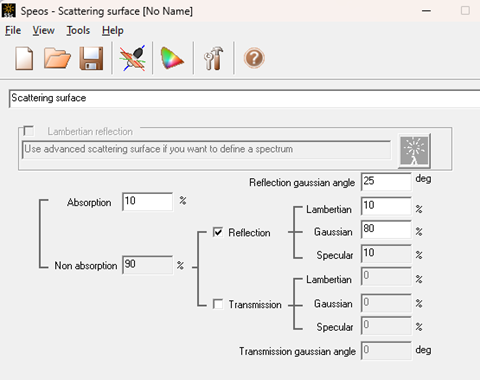
Task: Open the View menu
Action: [x=43, y=31]
